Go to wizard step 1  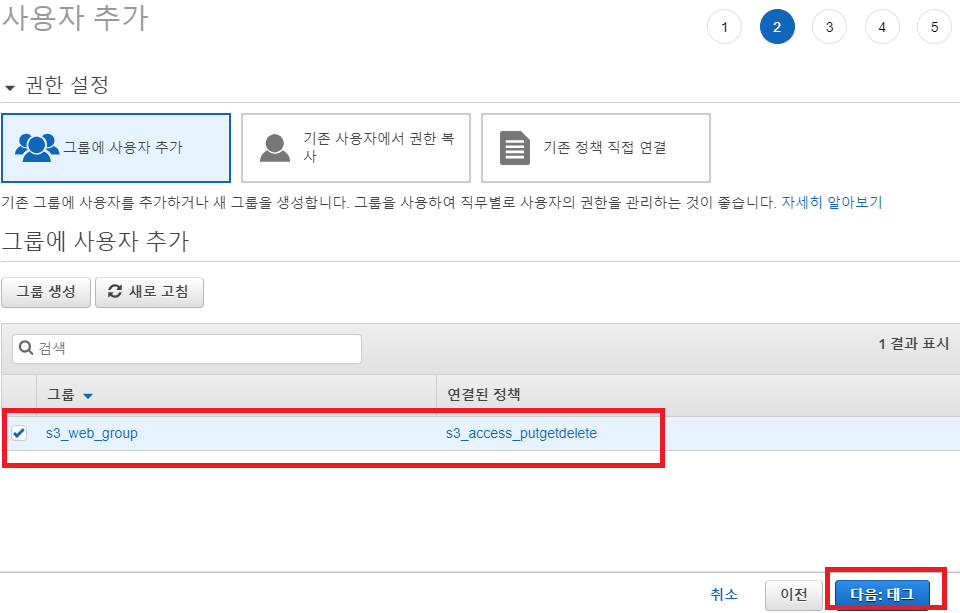point(724,27)
